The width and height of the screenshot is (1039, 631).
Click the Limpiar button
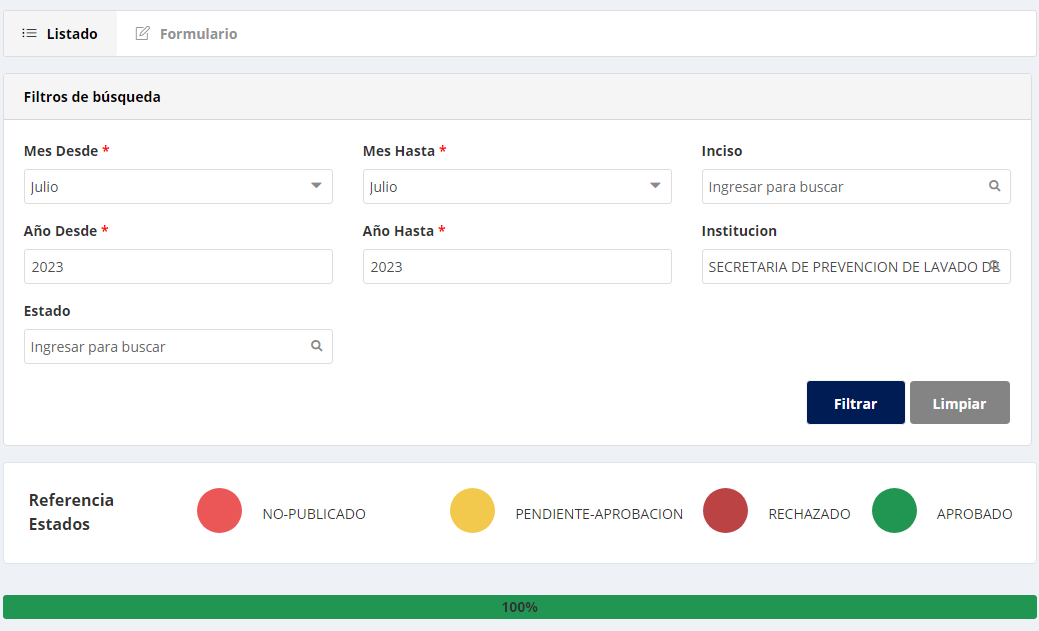point(959,402)
